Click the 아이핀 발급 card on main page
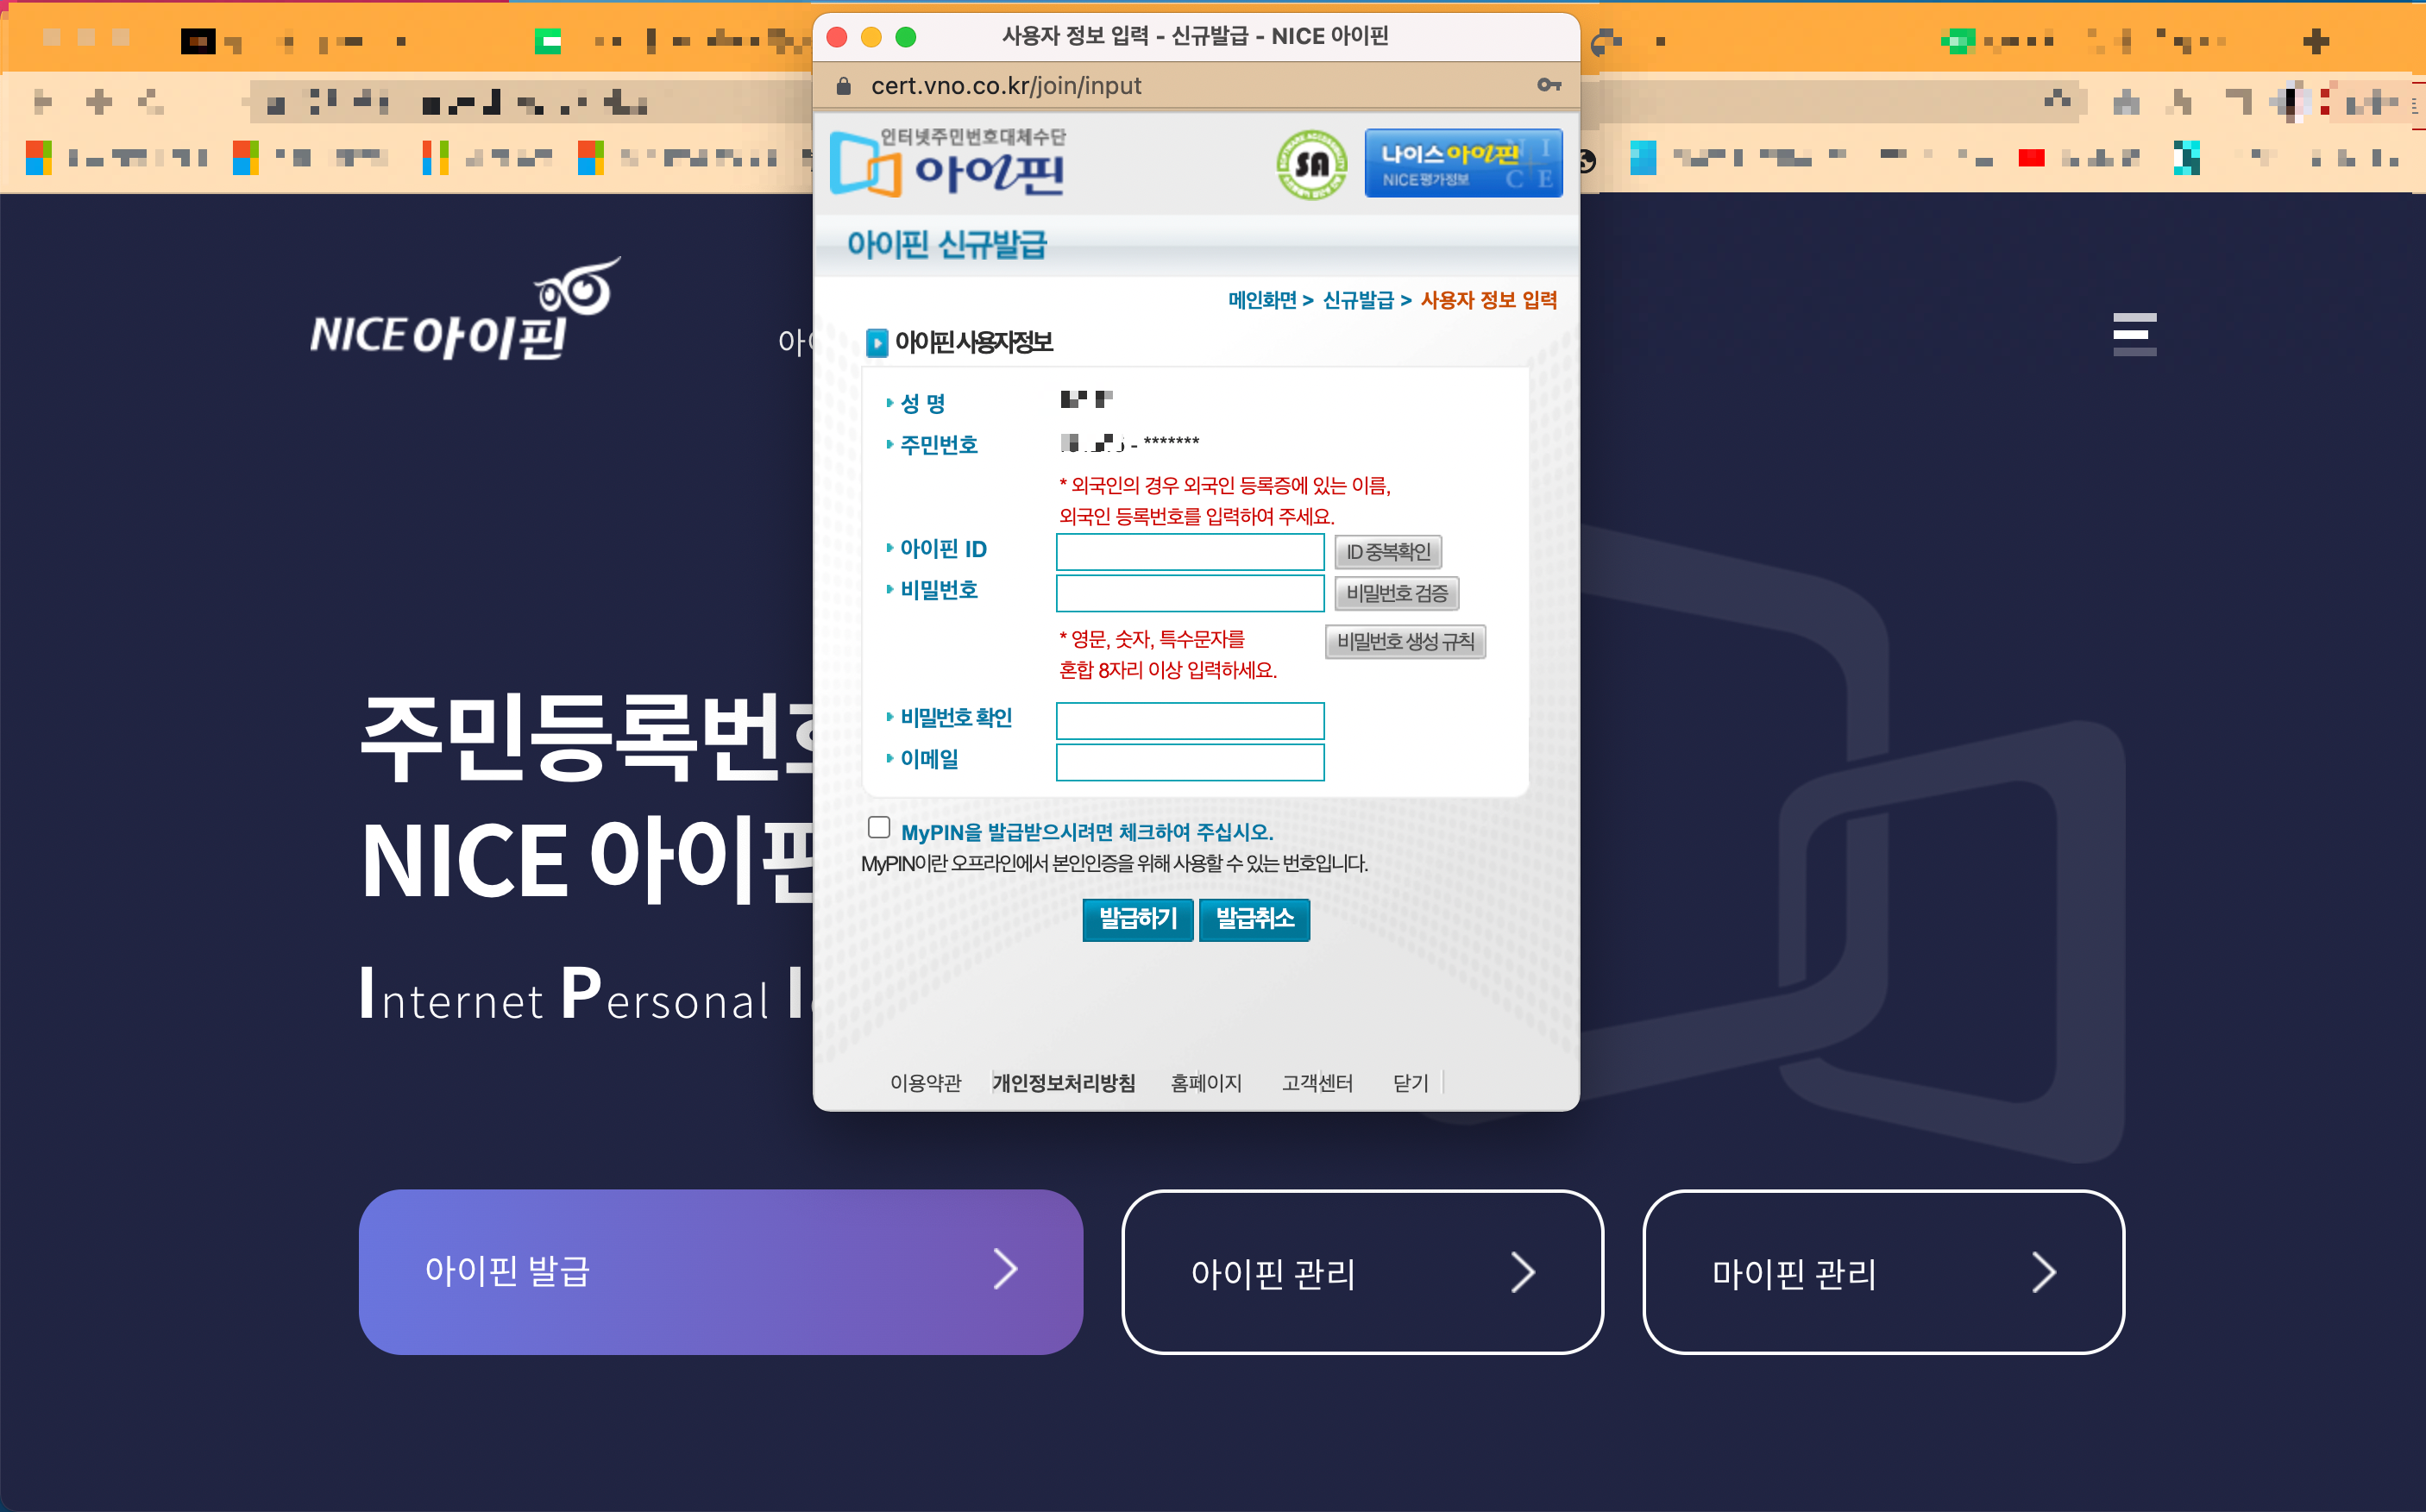 721,1272
